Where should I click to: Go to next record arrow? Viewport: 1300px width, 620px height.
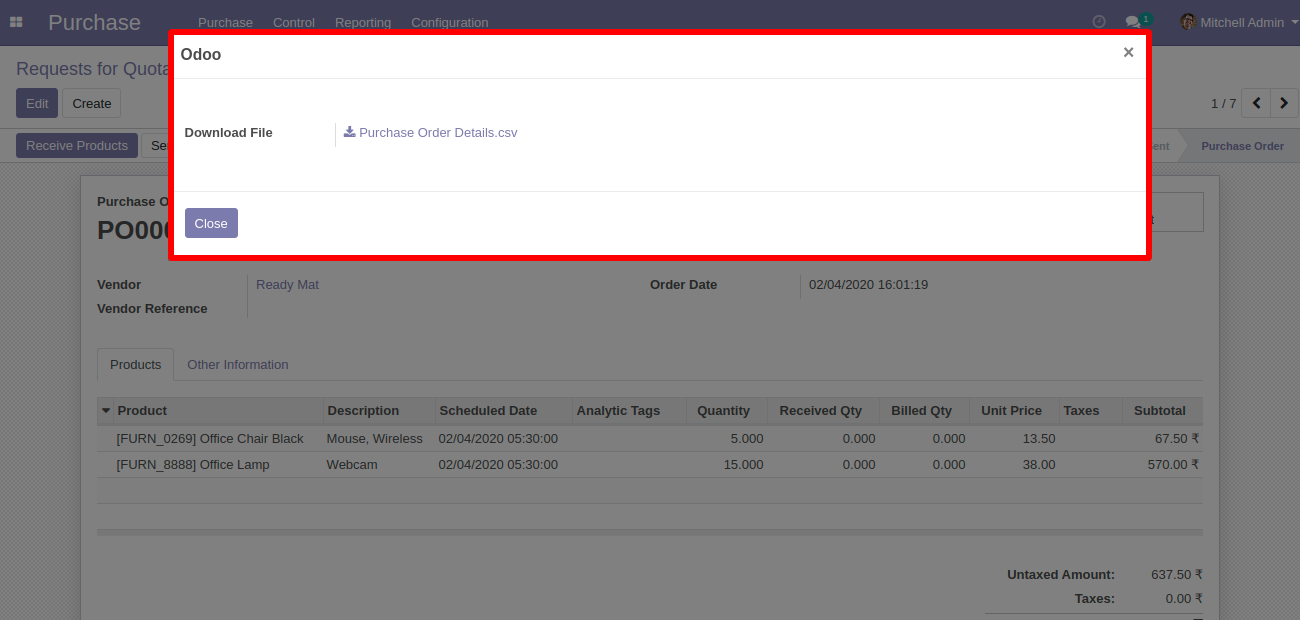pyautogui.click(x=1284, y=103)
